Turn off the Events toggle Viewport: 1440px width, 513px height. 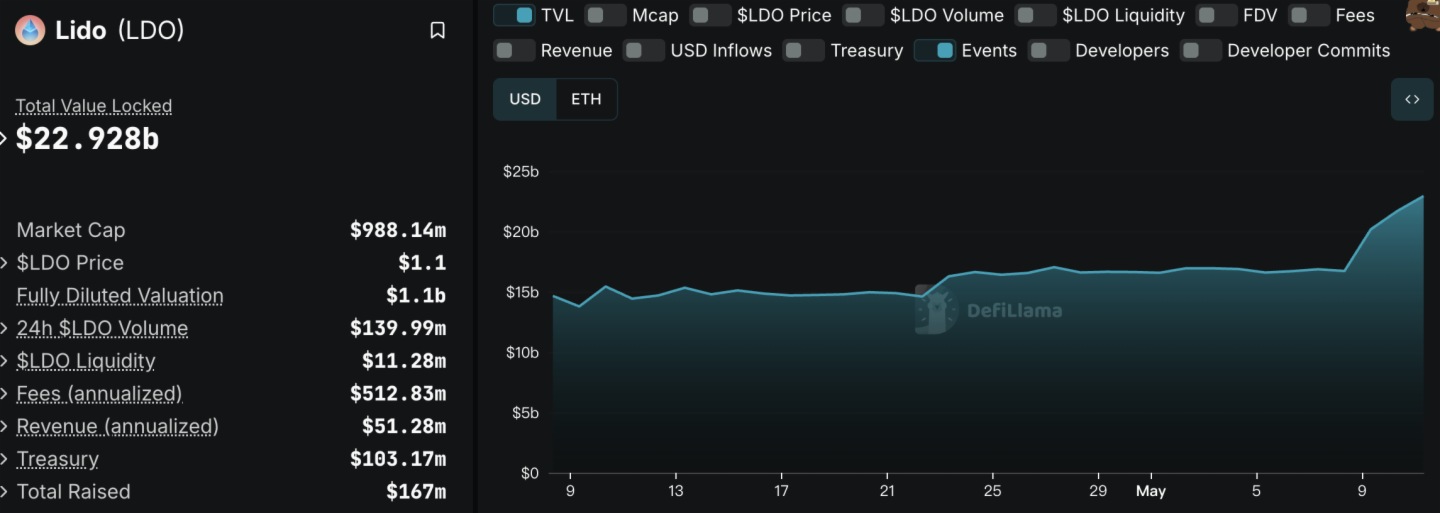(x=935, y=50)
